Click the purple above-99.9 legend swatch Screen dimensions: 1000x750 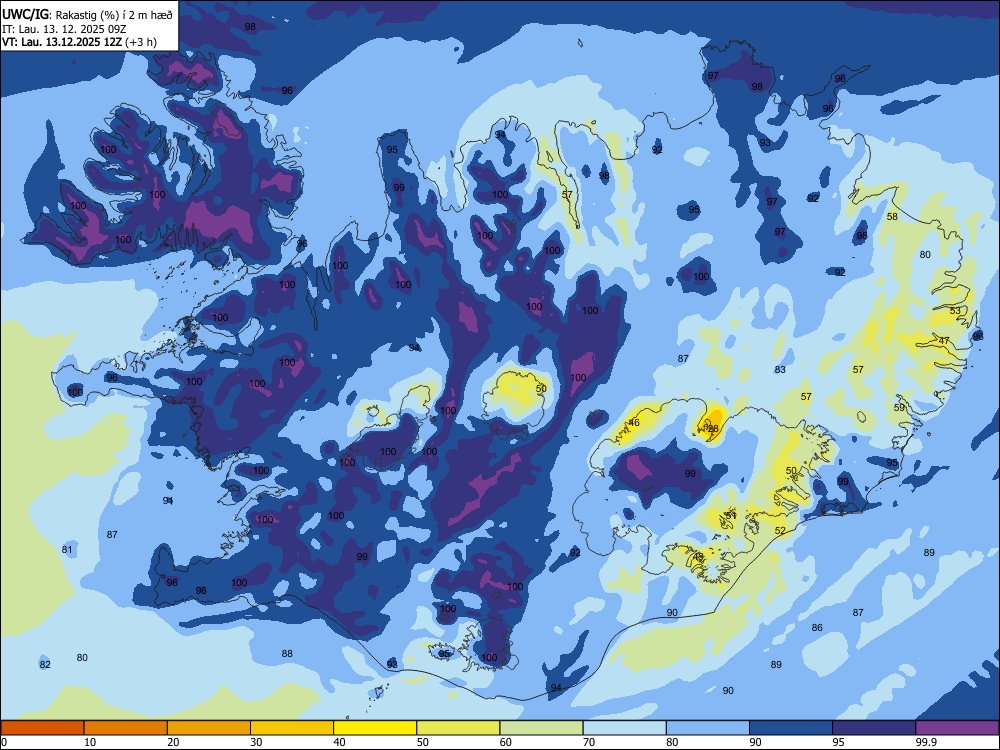(x=957, y=728)
